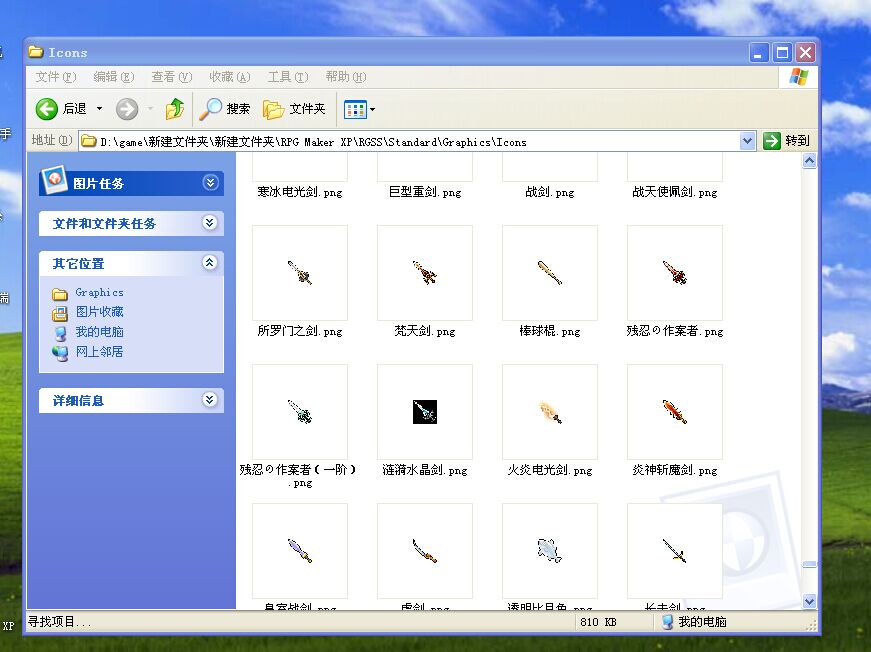This screenshot has width=871, height=652.
Task: Click the scrollbar down arrow
Action: pos(809,601)
